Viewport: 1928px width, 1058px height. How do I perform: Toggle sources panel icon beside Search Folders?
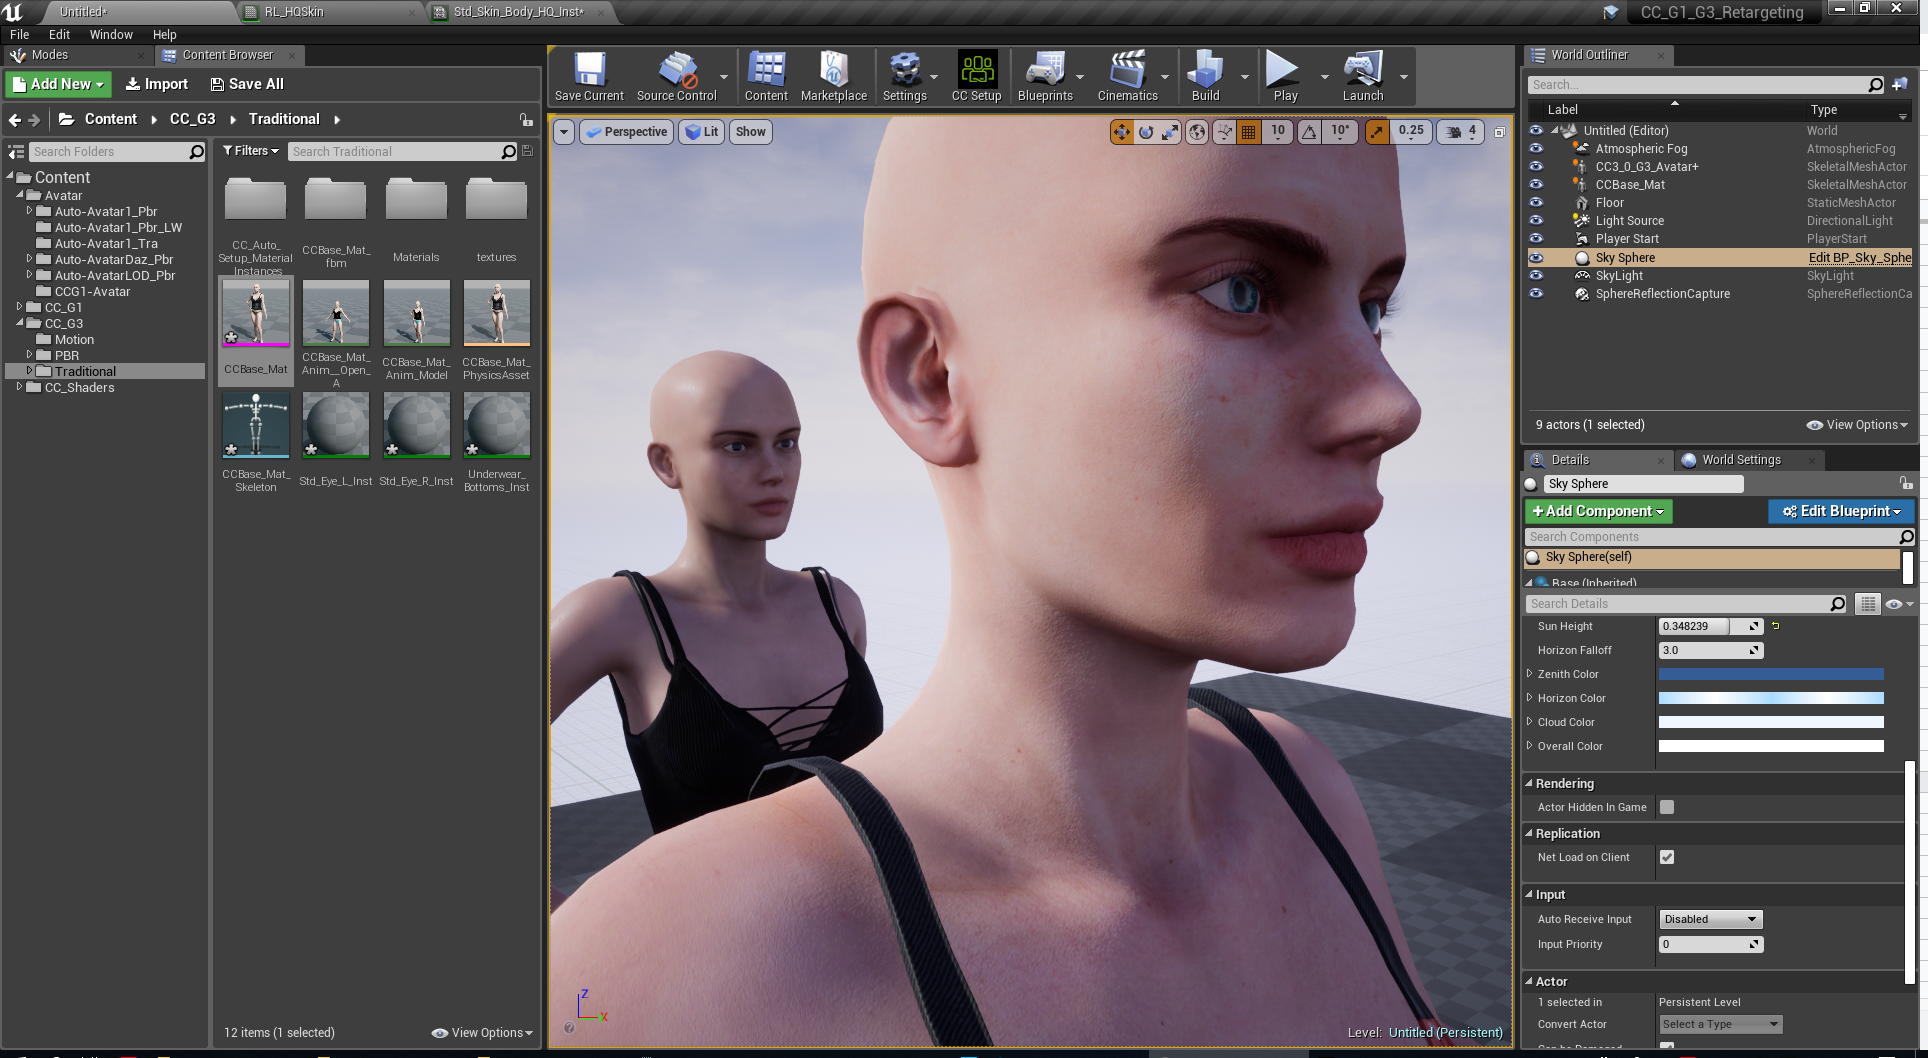16,152
